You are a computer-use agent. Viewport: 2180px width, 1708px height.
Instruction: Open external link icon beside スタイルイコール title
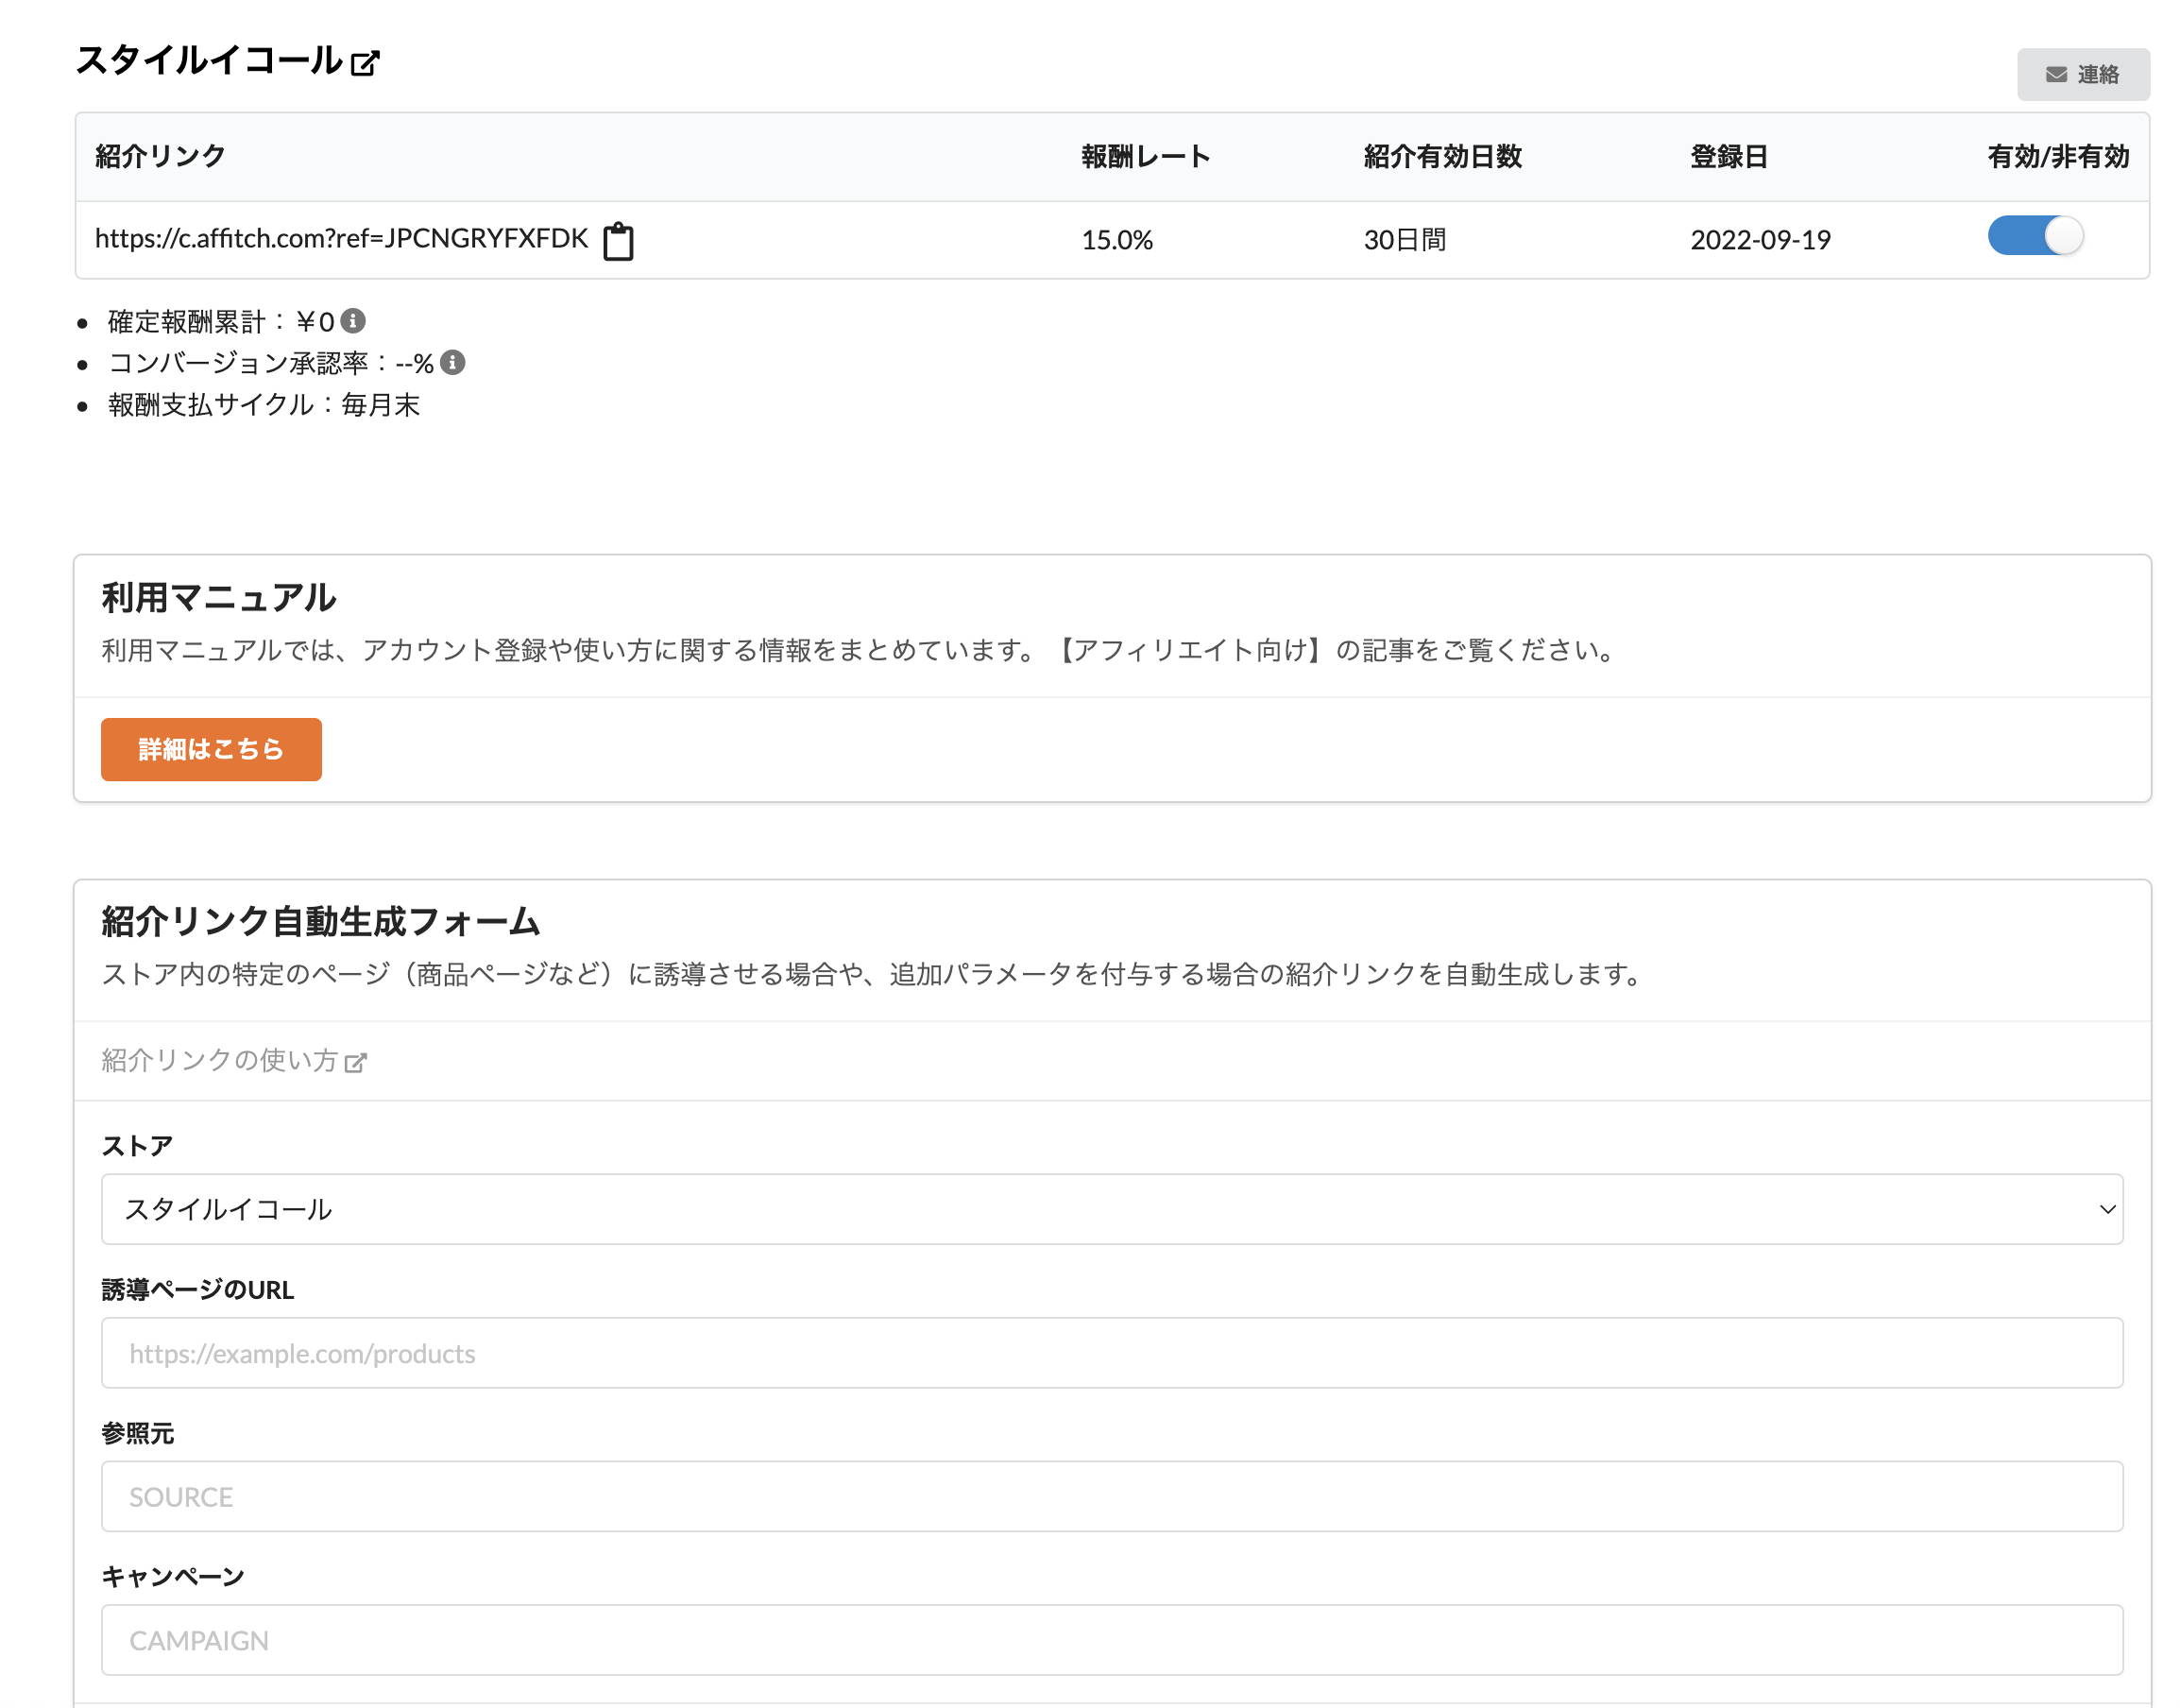click(x=365, y=63)
